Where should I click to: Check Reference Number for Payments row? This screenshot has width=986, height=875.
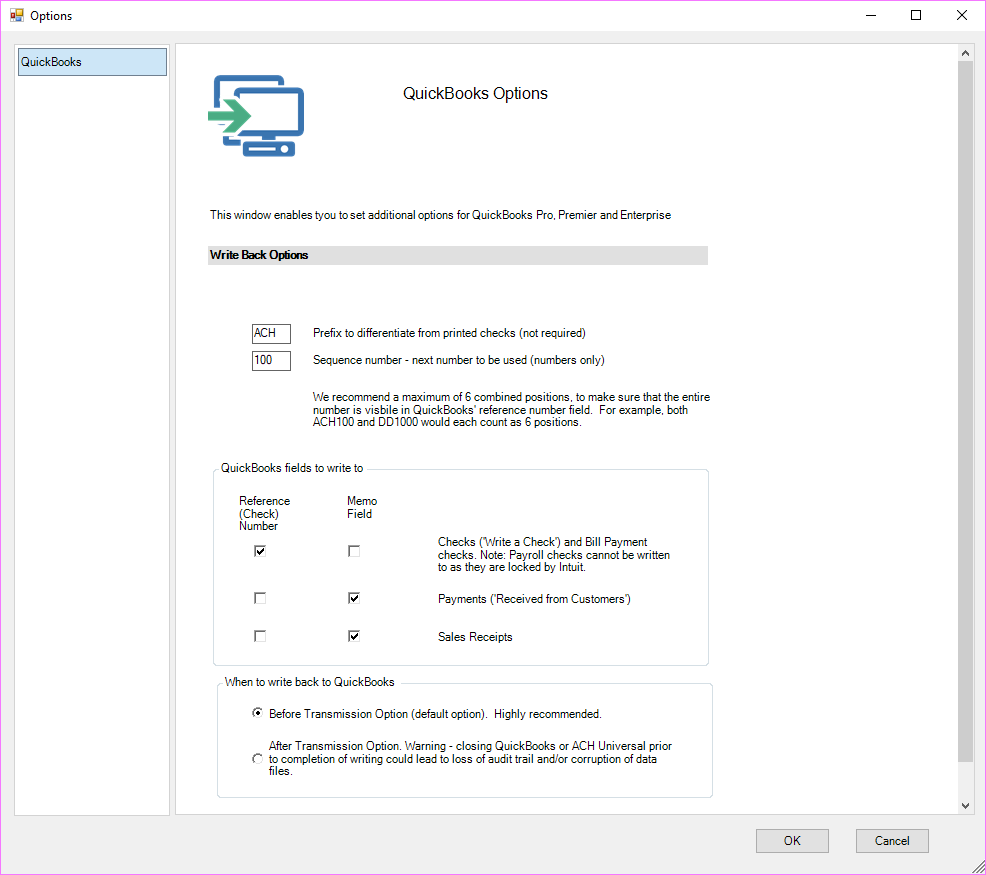click(x=259, y=597)
